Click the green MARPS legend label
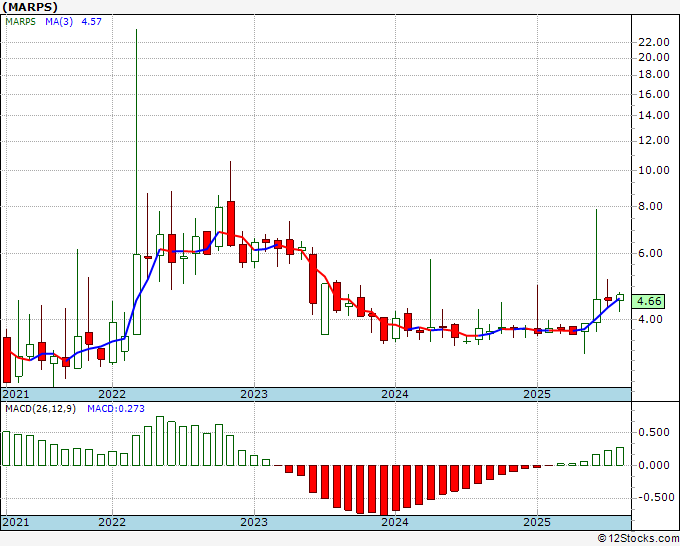680x546 pixels. click(x=20, y=21)
